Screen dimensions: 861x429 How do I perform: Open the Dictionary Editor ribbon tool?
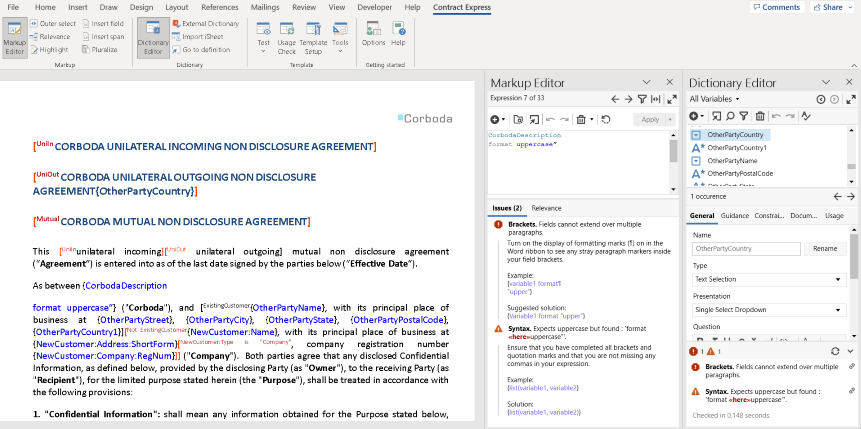tap(153, 38)
